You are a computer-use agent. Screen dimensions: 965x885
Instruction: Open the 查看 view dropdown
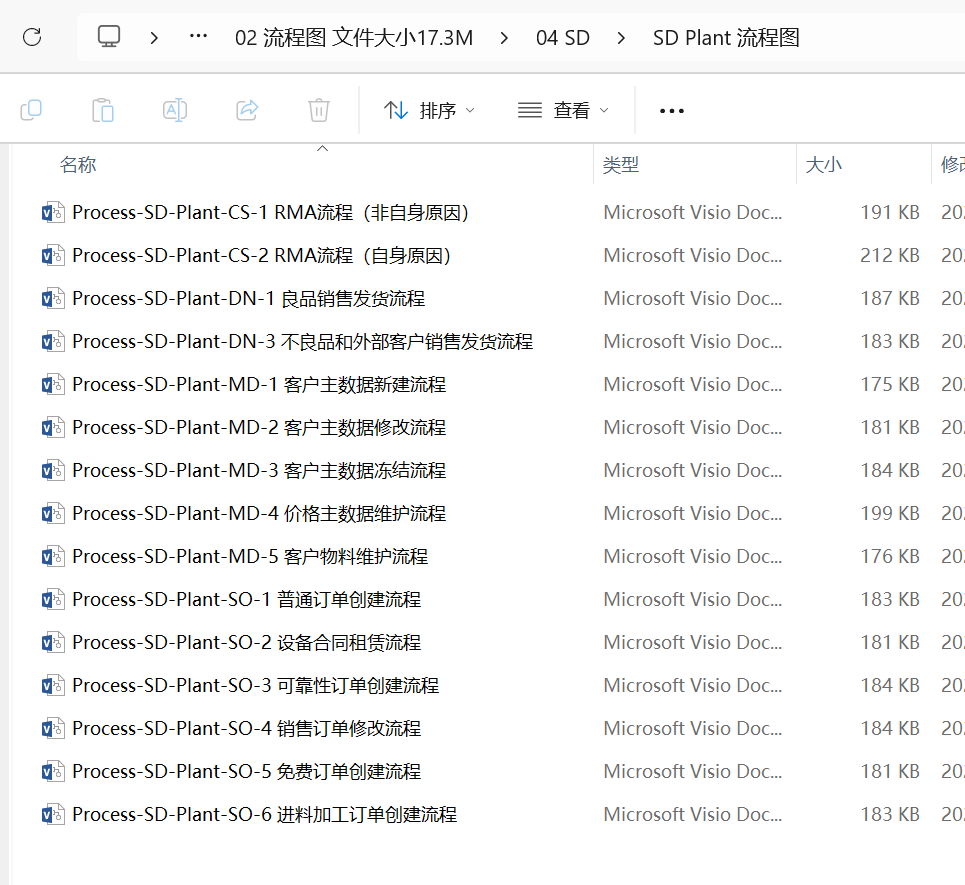(563, 110)
